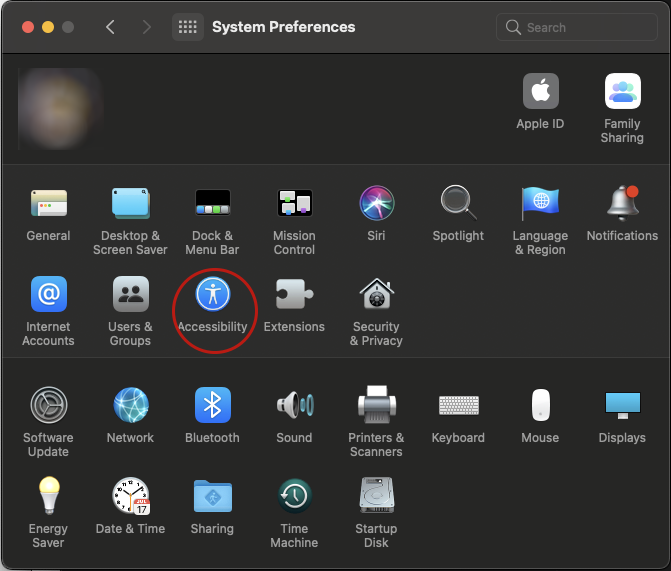Minimize window with the yellow button
671x571 pixels.
pos(48,27)
